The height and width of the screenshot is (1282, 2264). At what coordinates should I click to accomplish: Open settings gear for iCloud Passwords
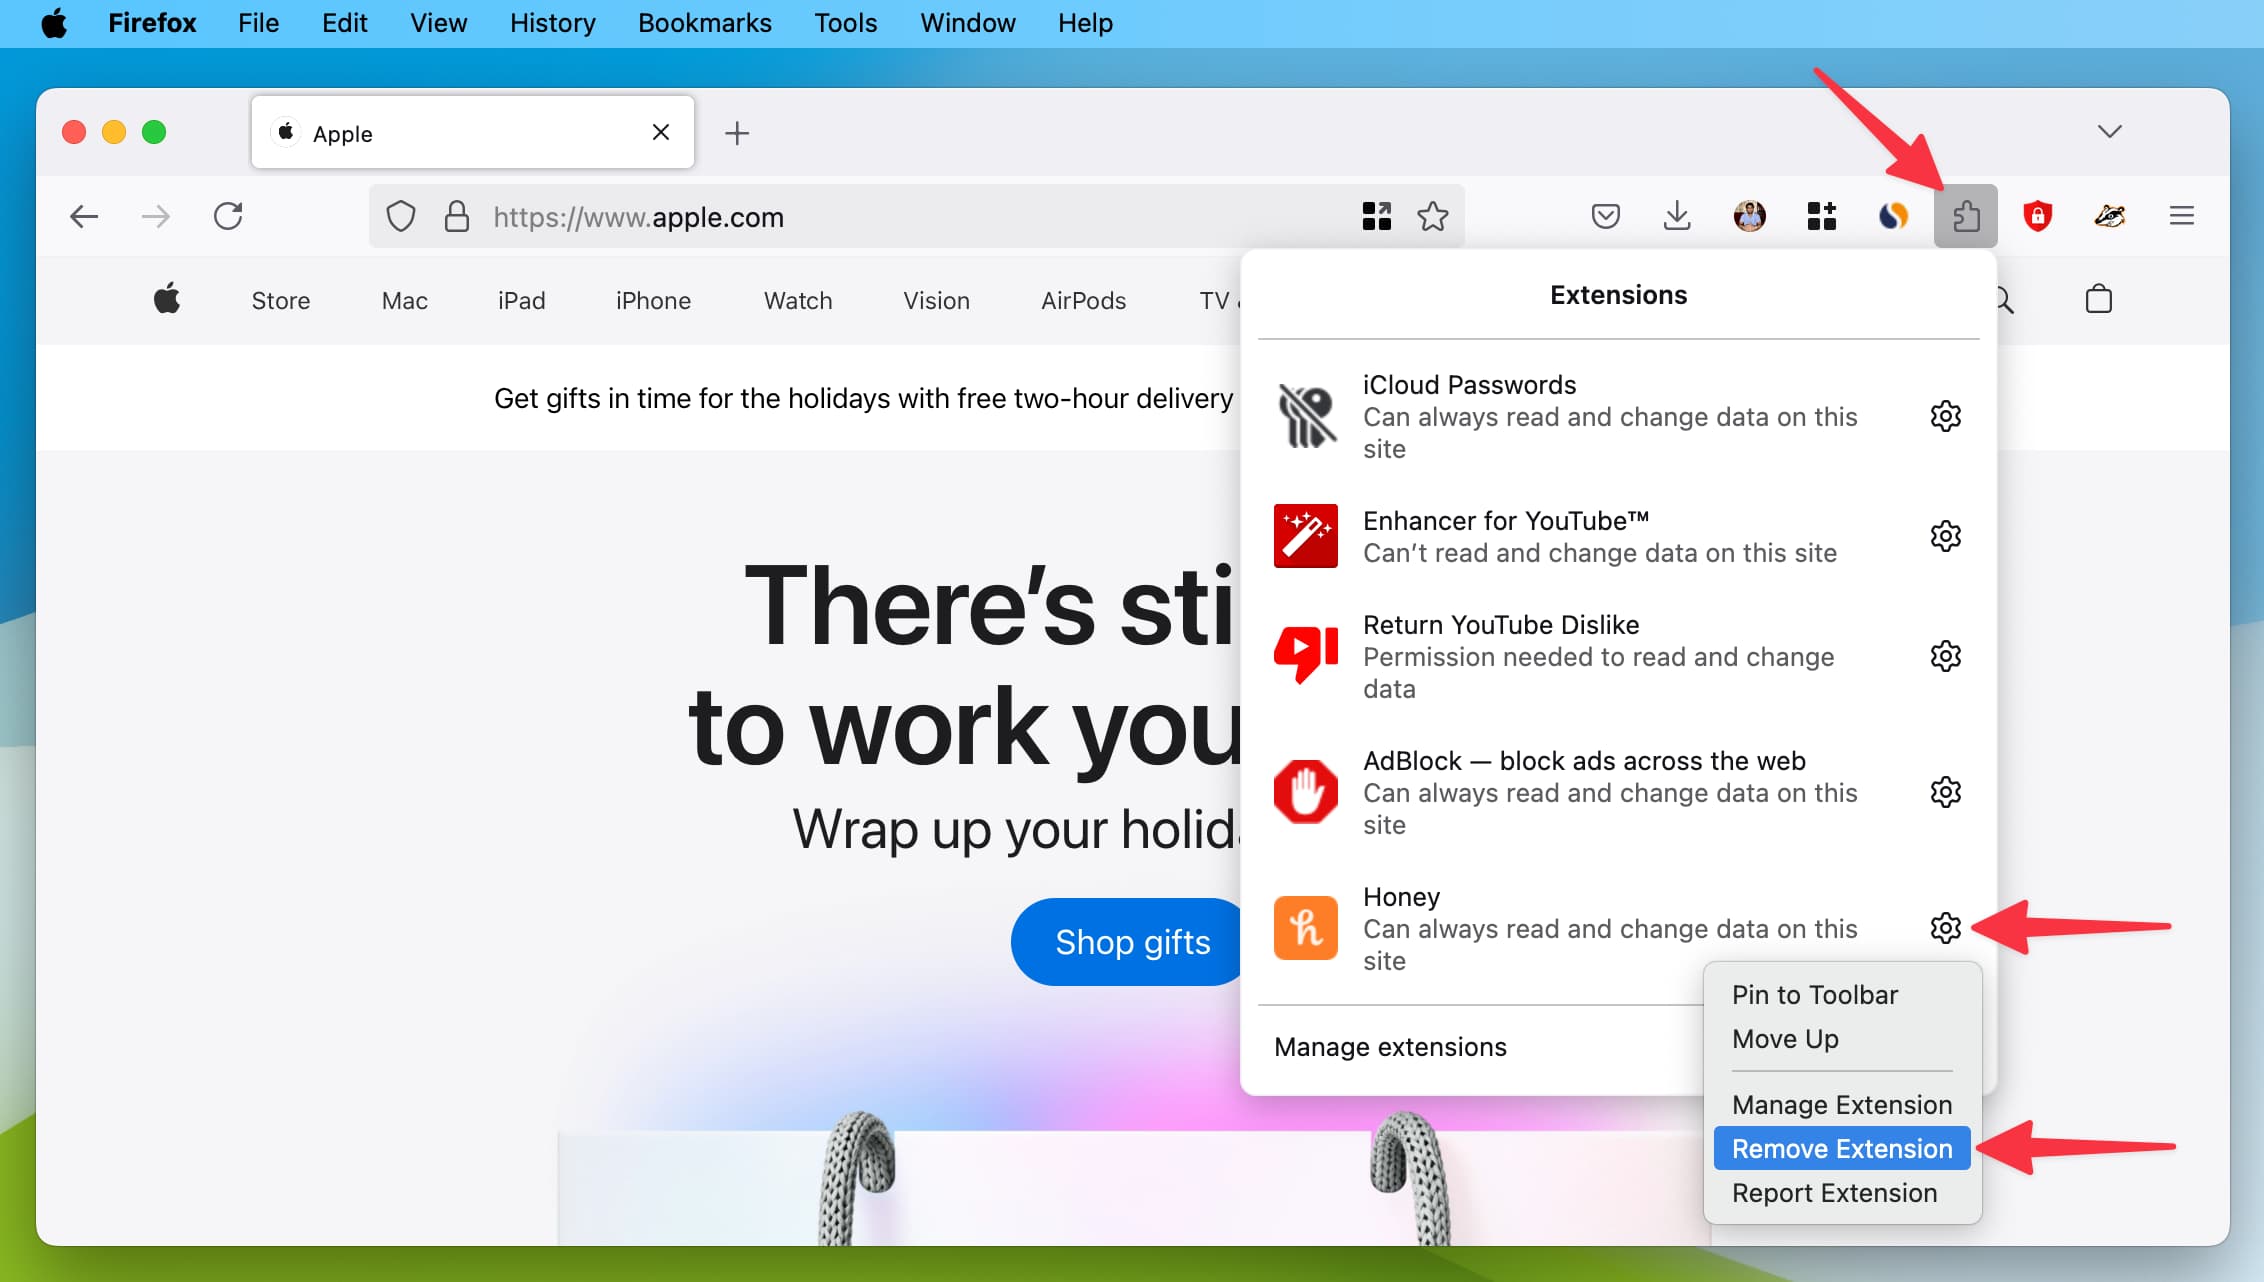coord(1945,416)
